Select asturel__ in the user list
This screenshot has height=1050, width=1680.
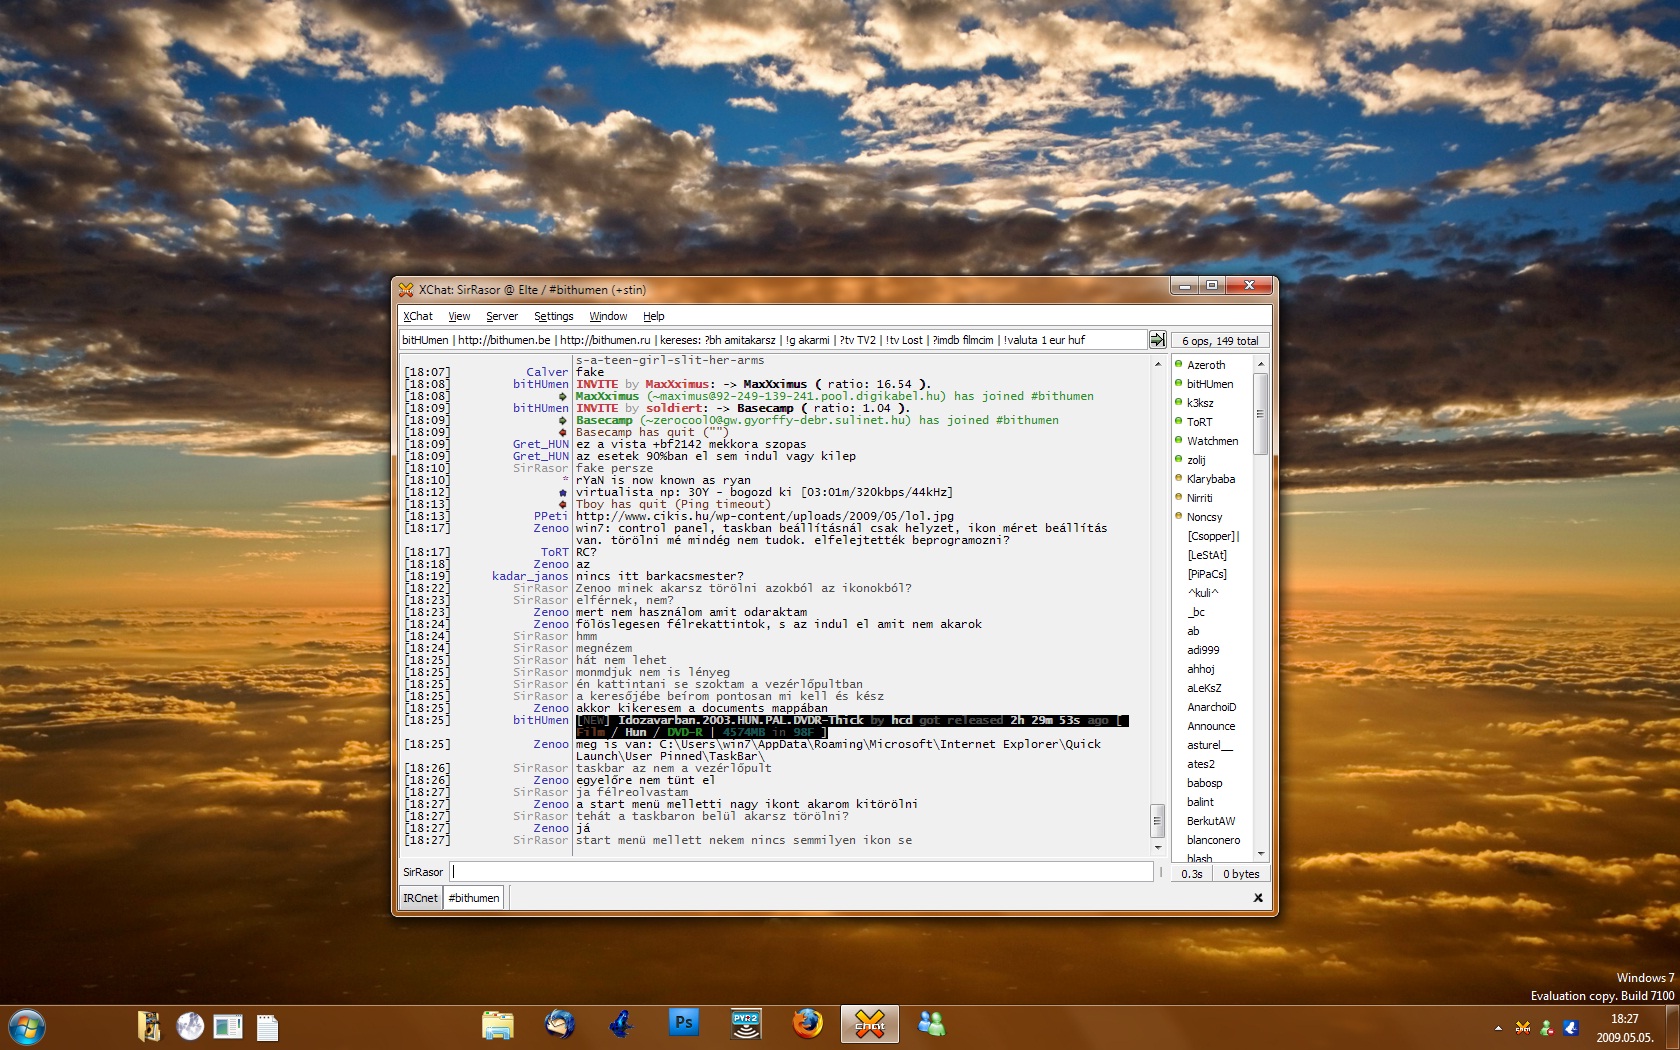click(1210, 745)
